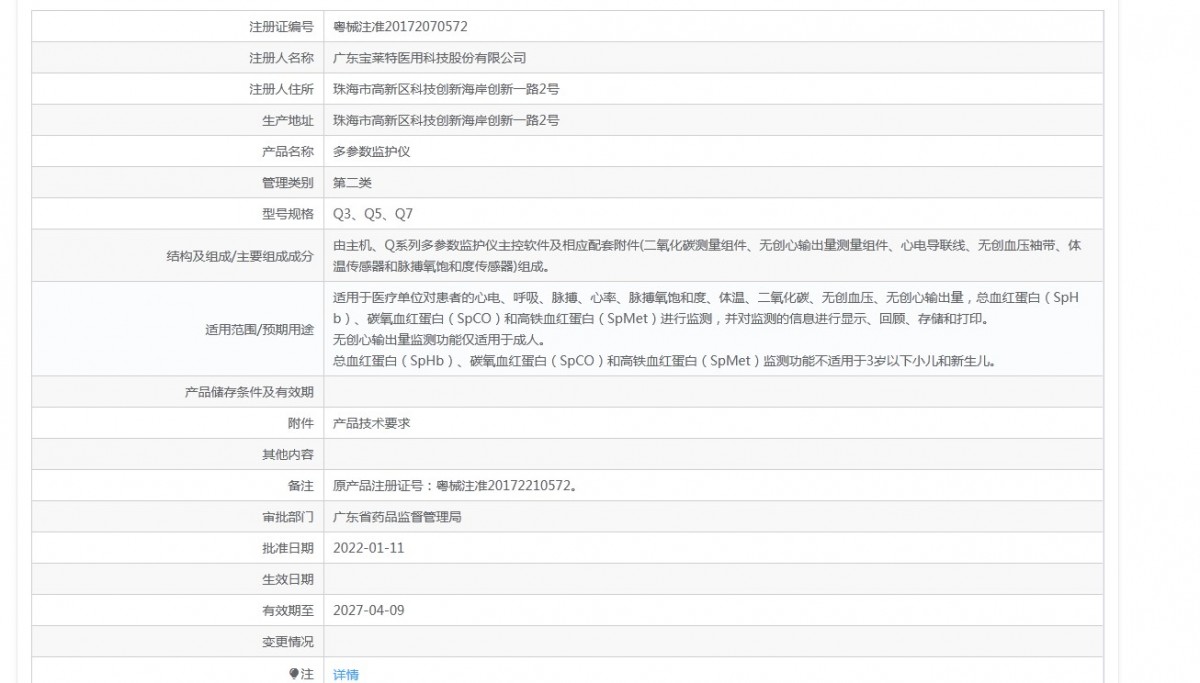
Task: Click the 注册人名称 label
Action: [281, 58]
